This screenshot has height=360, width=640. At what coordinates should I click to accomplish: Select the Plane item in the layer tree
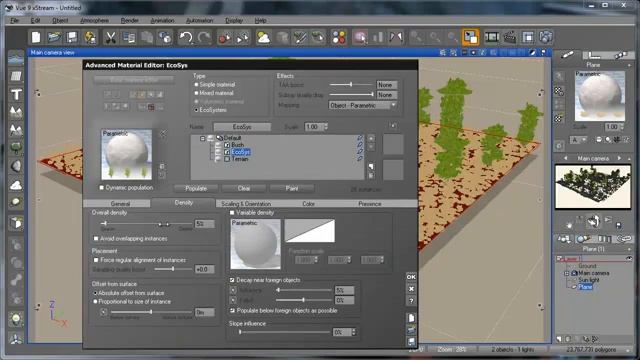click(585, 287)
